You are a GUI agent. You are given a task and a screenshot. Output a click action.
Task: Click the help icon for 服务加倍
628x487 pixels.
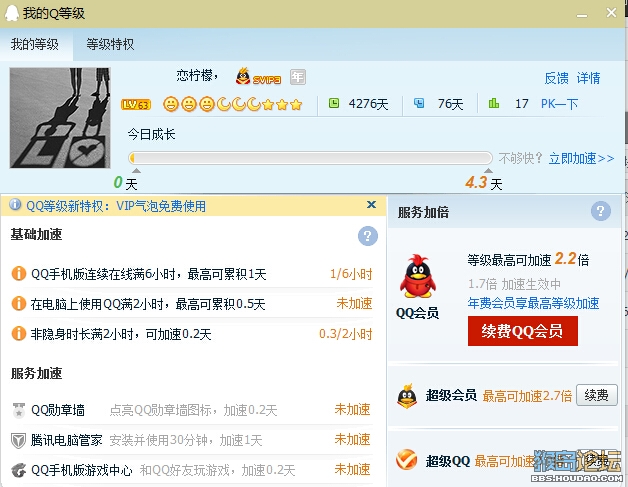[601, 211]
